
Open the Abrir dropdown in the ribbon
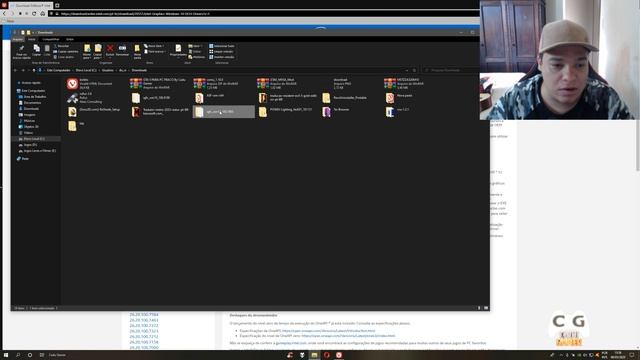195,46
